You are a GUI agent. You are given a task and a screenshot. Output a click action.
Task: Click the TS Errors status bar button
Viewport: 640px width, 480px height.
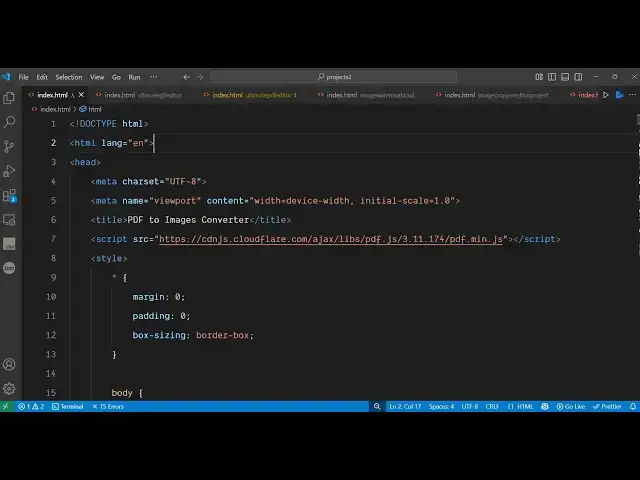click(108, 406)
